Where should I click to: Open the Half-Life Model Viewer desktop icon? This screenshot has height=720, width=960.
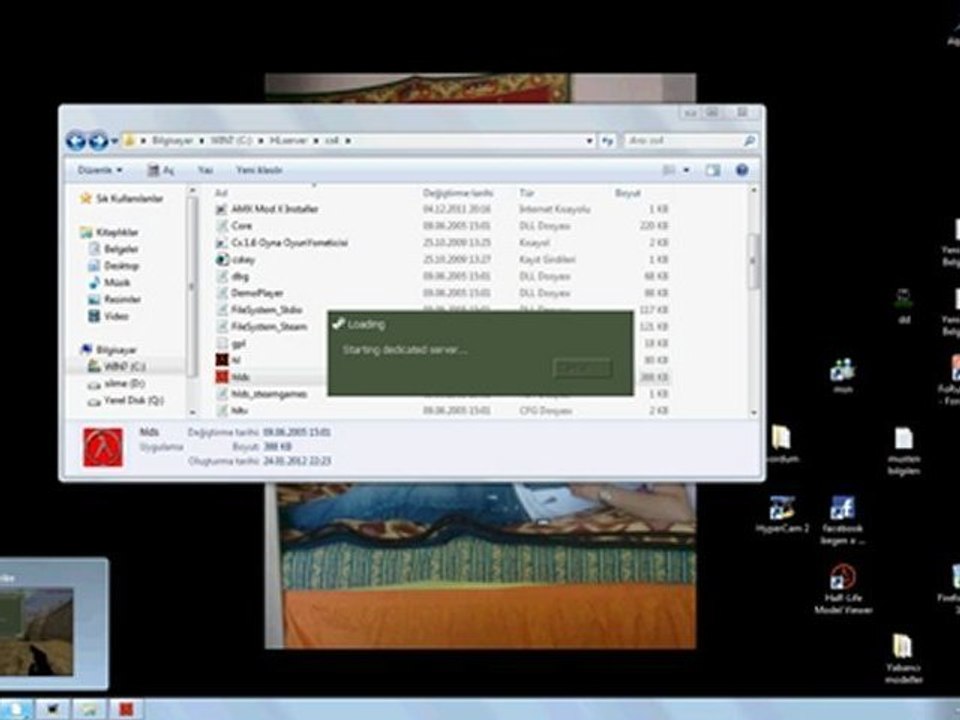[843, 579]
